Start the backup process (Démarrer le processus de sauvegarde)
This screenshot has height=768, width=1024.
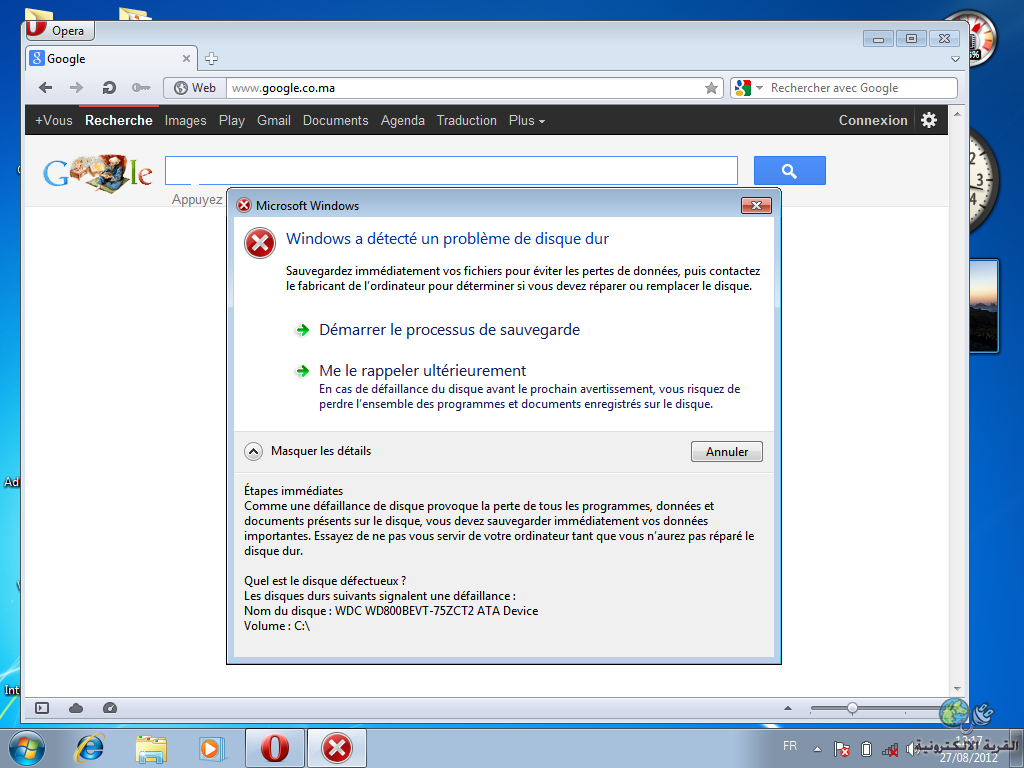pyautogui.click(x=449, y=330)
